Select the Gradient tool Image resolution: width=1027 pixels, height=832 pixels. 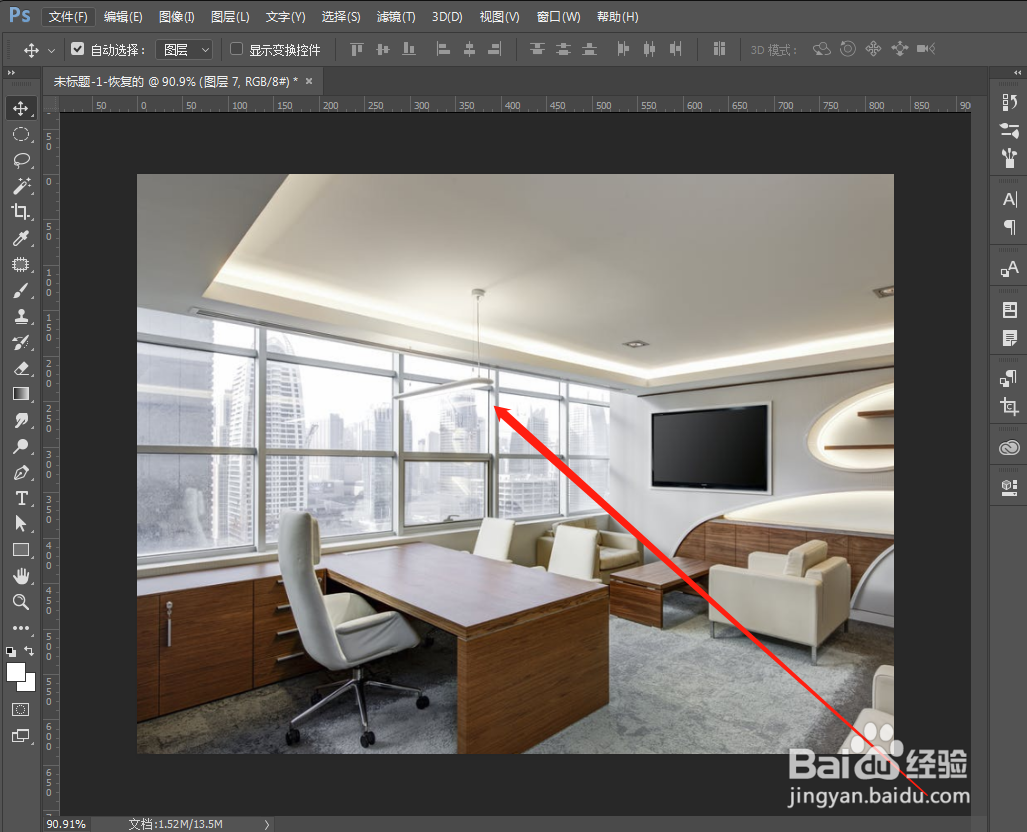pyautogui.click(x=21, y=394)
